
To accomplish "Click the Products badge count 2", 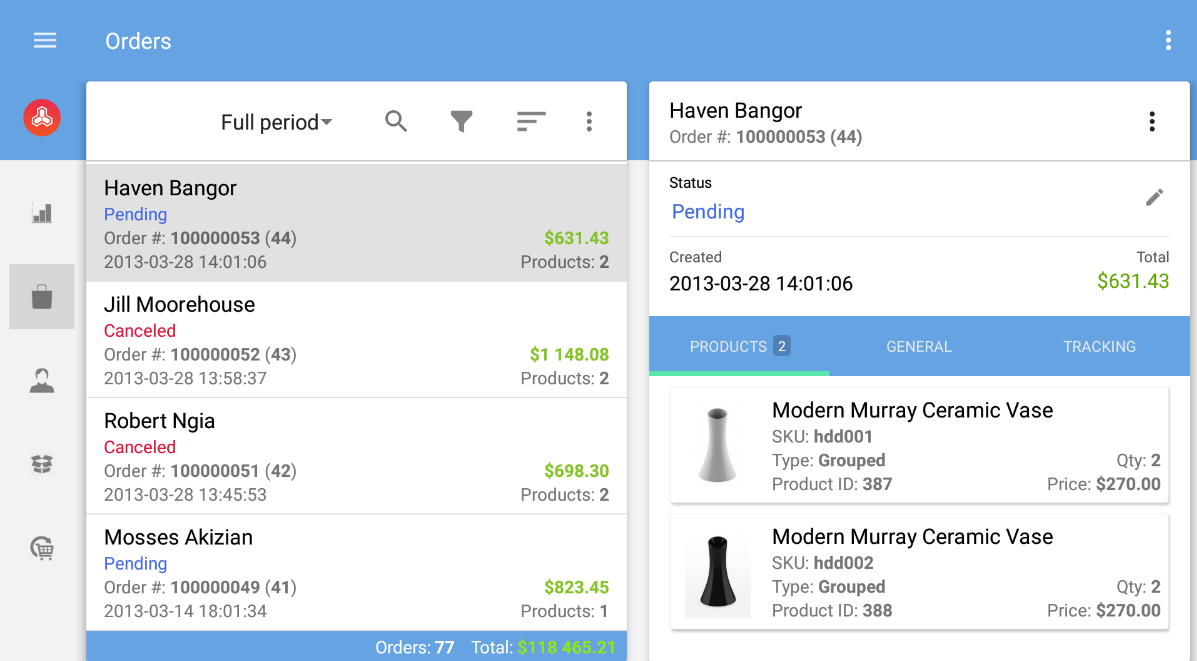I will click(781, 346).
